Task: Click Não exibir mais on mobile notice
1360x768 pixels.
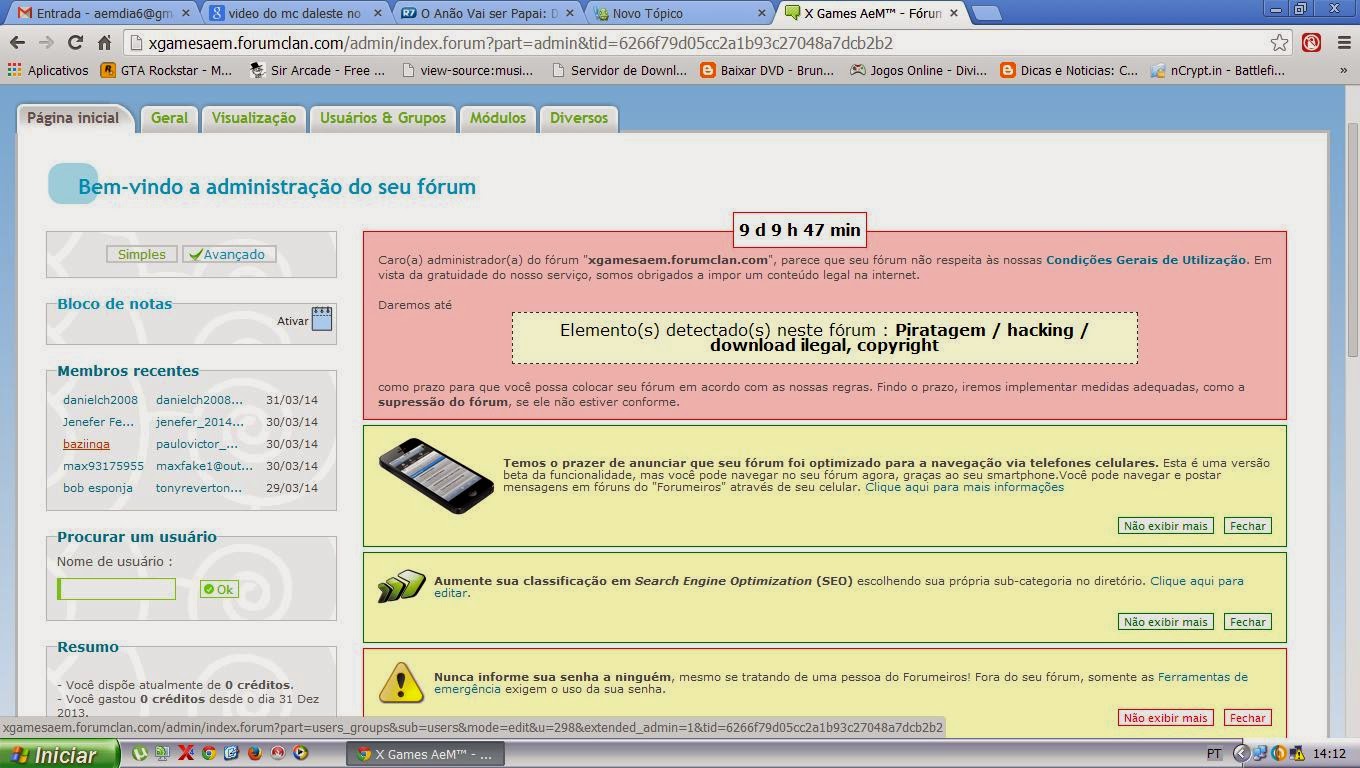Action: point(1166,526)
